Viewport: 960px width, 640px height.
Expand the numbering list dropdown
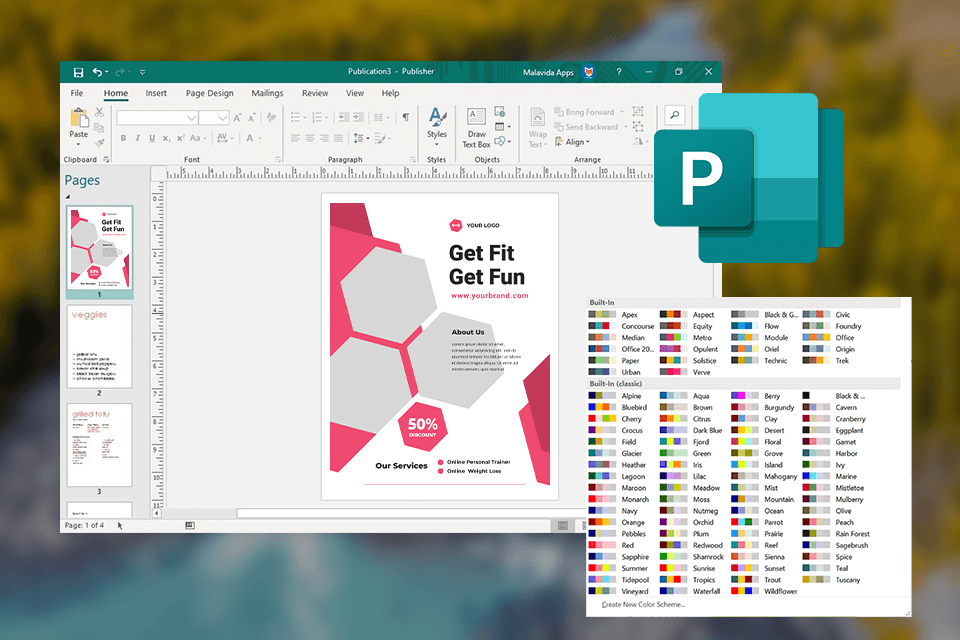pyautogui.click(x=326, y=118)
